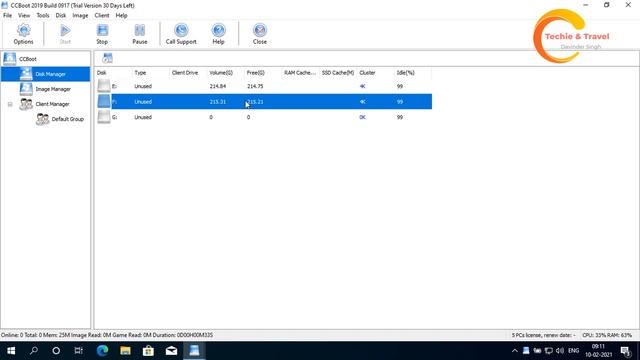Open taskbar Search
640x360 pixels.
[34, 351]
